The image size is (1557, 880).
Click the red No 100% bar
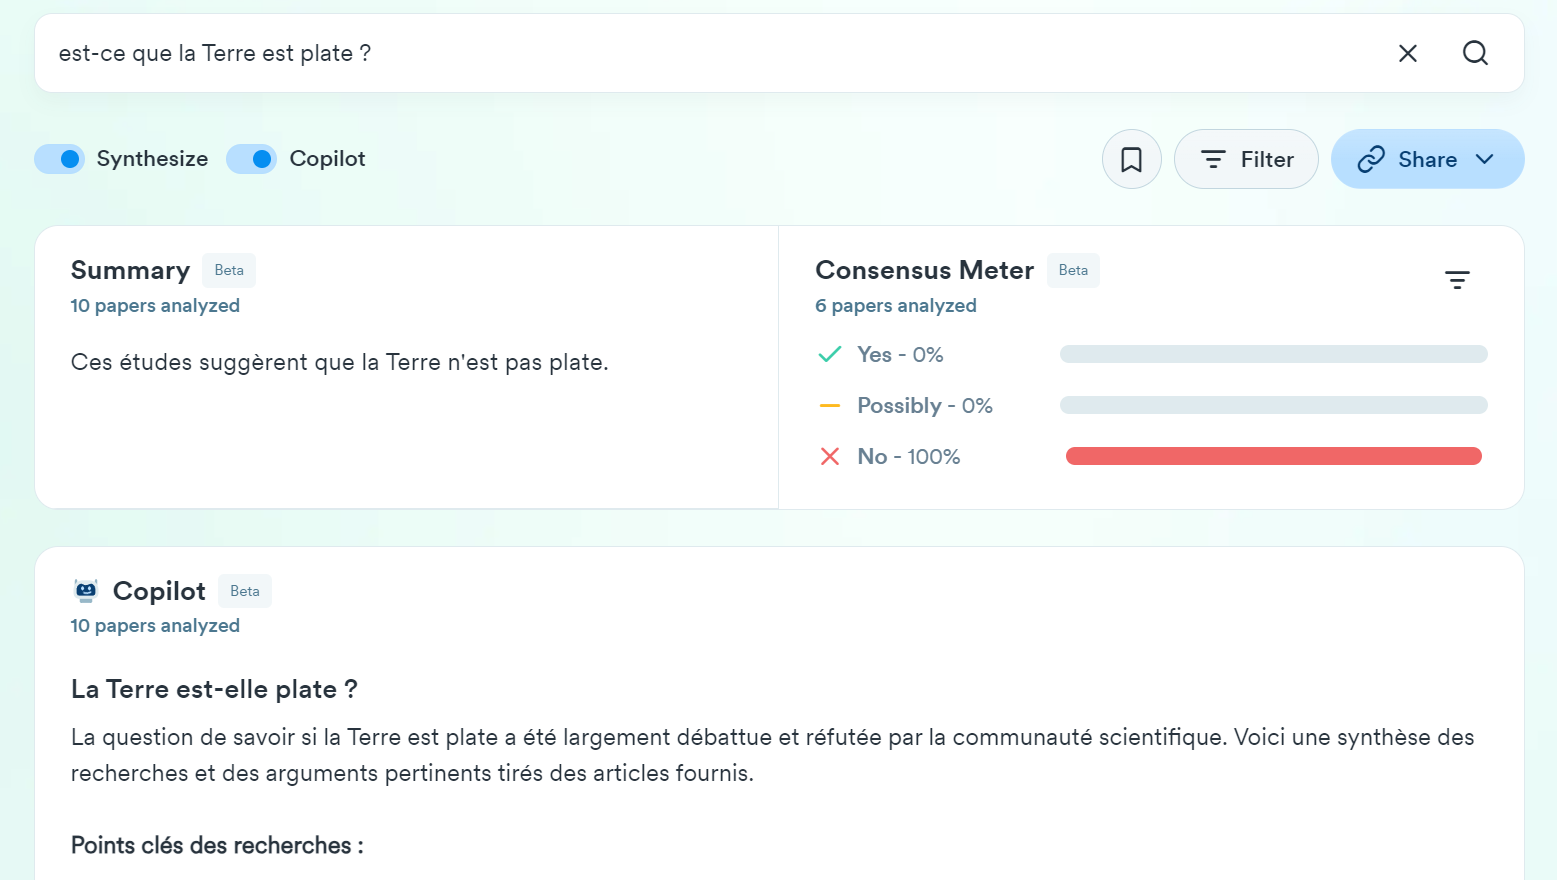pos(1273,457)
